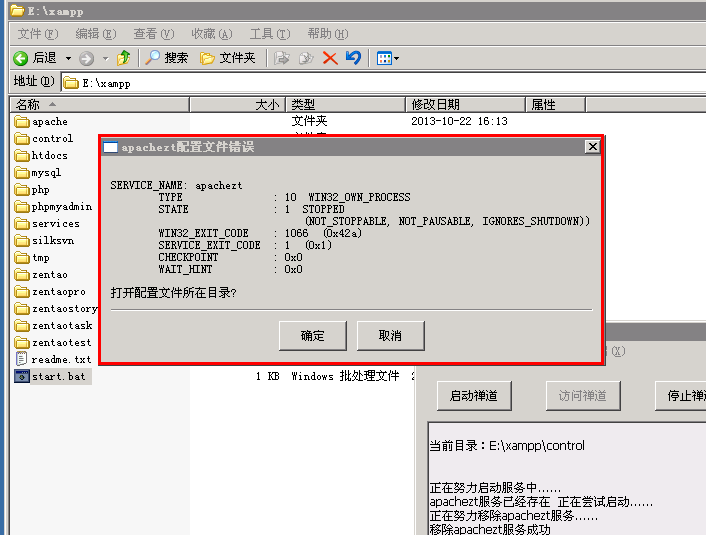This screenshot has width=706, height=535.
Task: Select the phpmyadmin folder icon
Action: point(22,207)
